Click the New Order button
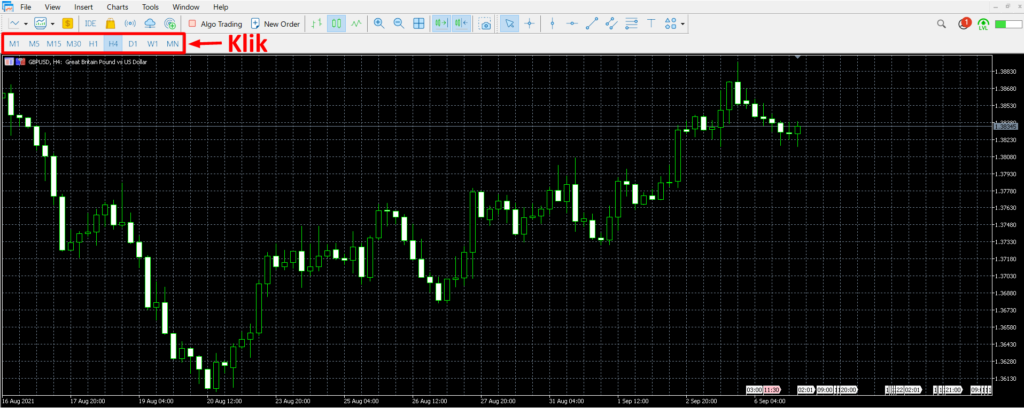Screen dimensions: 1024x408 tap(275, 23)
